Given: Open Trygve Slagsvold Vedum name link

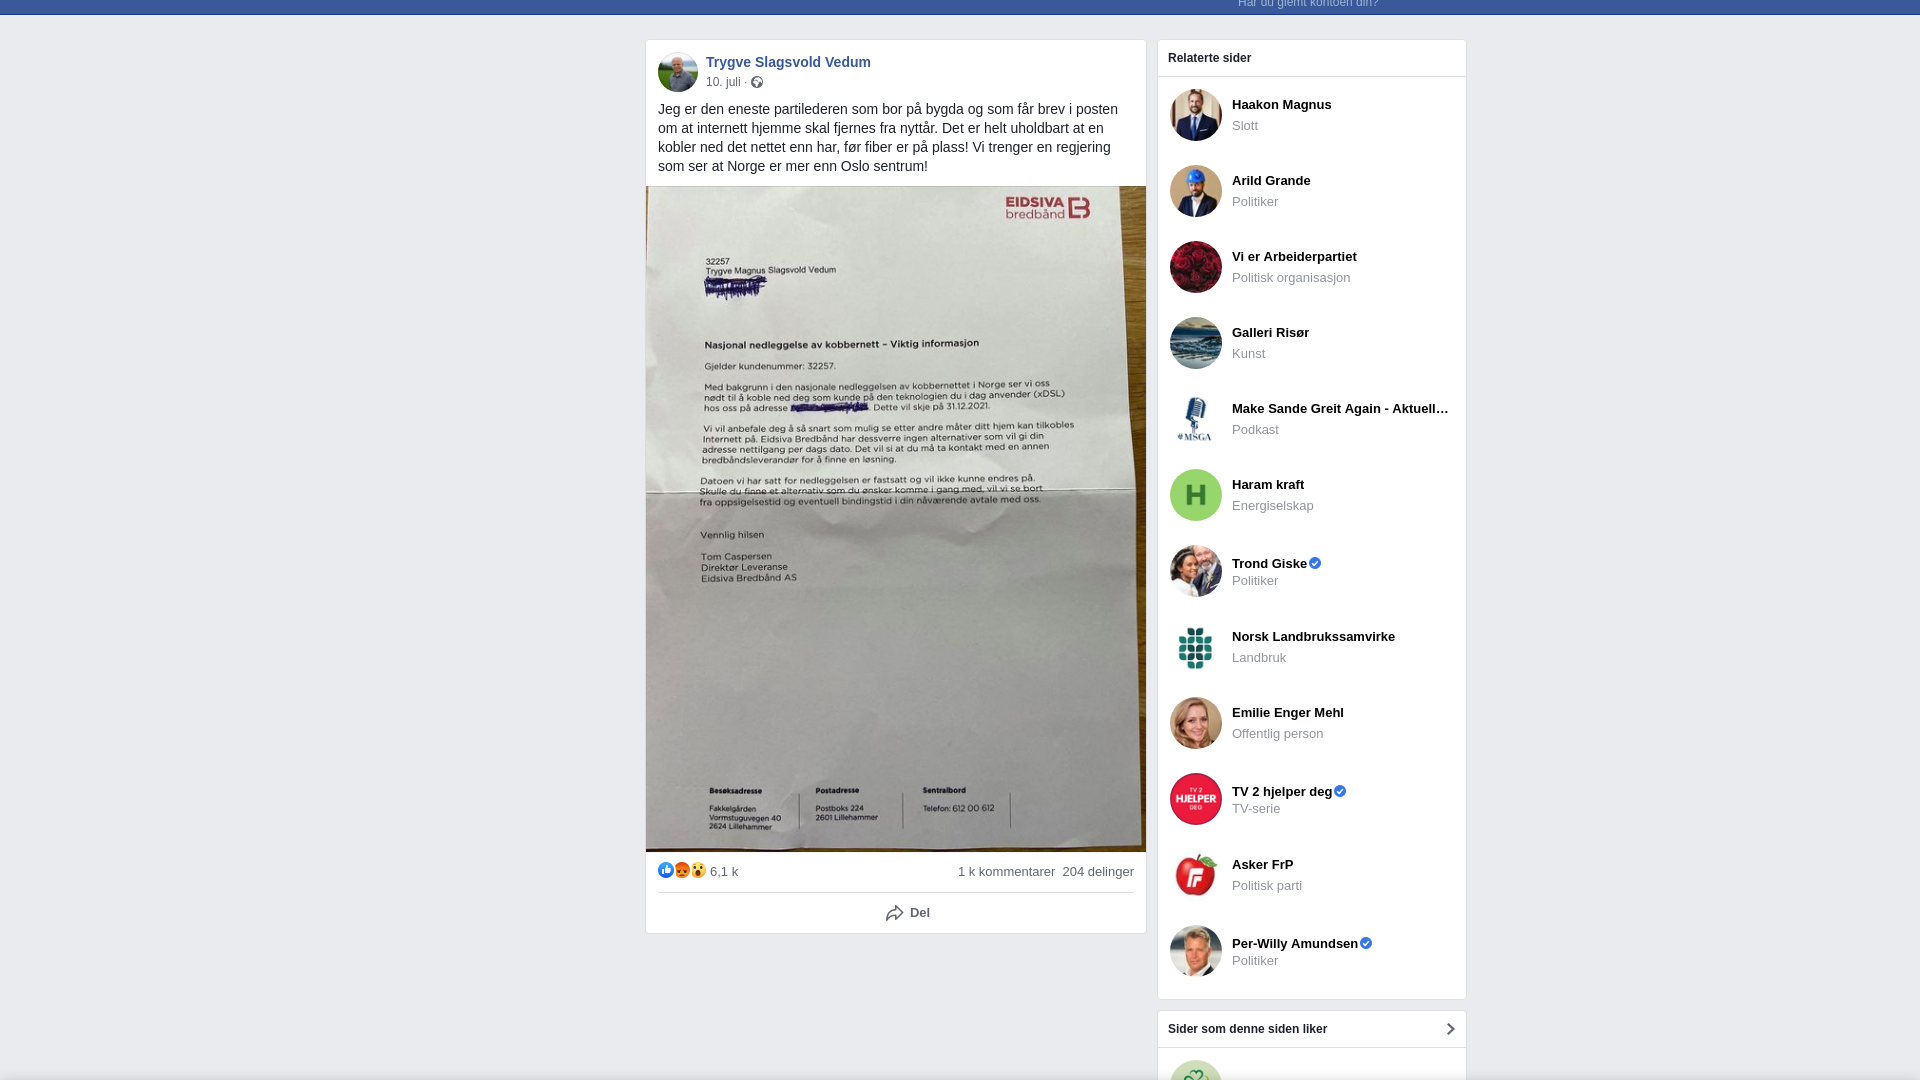Looking at the screenshot, I should 788,62.
